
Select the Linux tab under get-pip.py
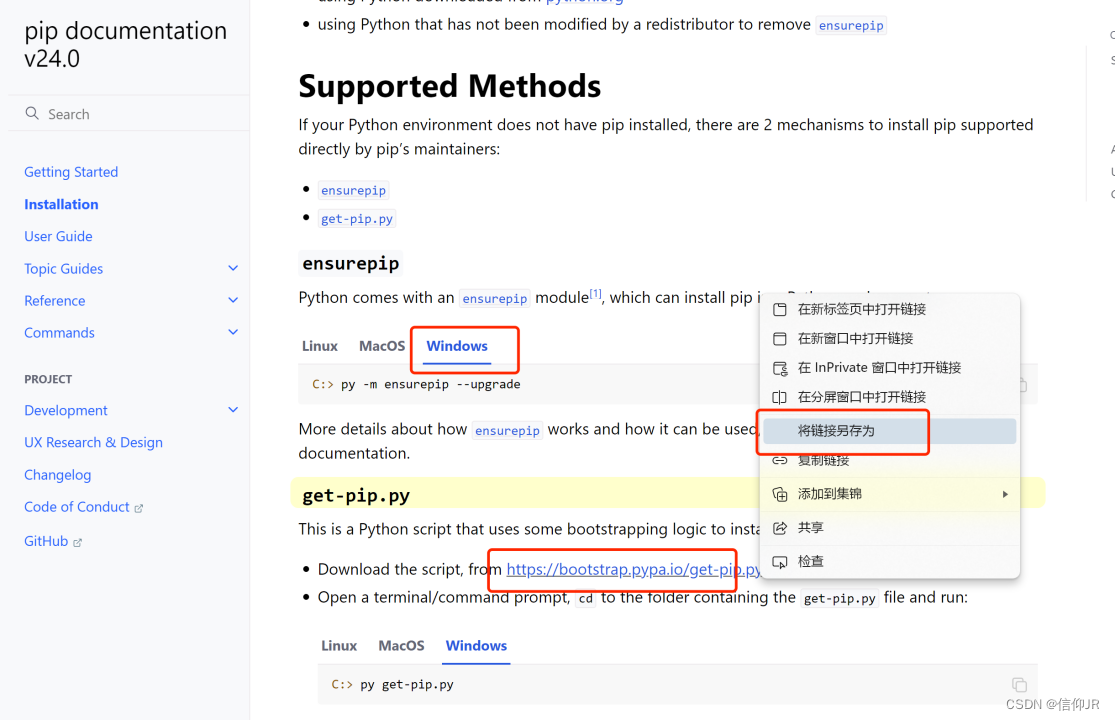pos(338,646)
